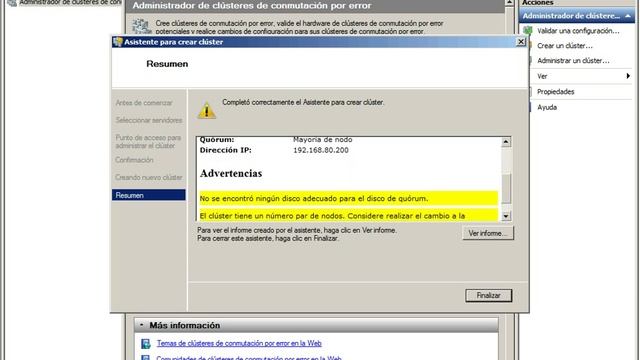Click the Advertencias heading
This screenshot has width=640, height=360.
coord(231,173)
